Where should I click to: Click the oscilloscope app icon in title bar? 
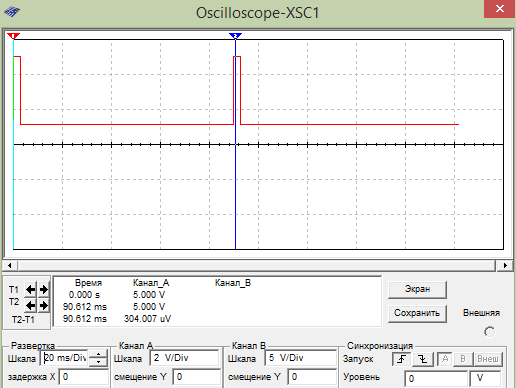(x=12, y=12)
